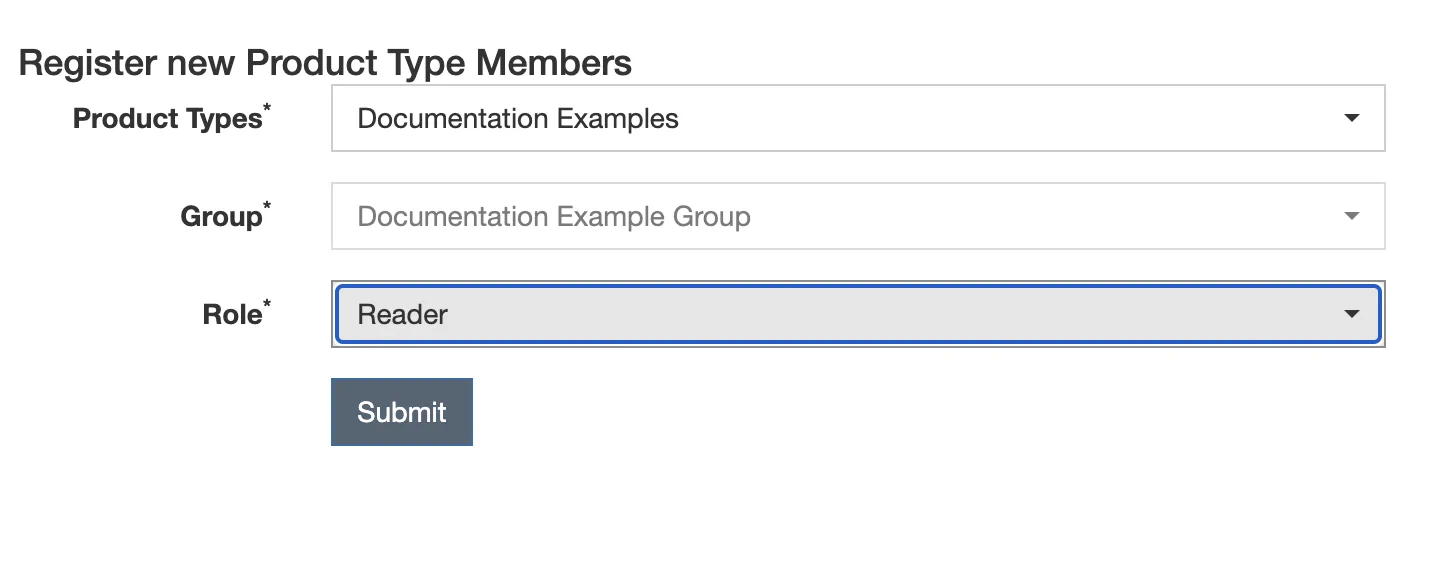The height and width of the screenshot is (576, 1448).
Task: Click the selected 'Documentation Examples' text
Action: tap(518, 118)
